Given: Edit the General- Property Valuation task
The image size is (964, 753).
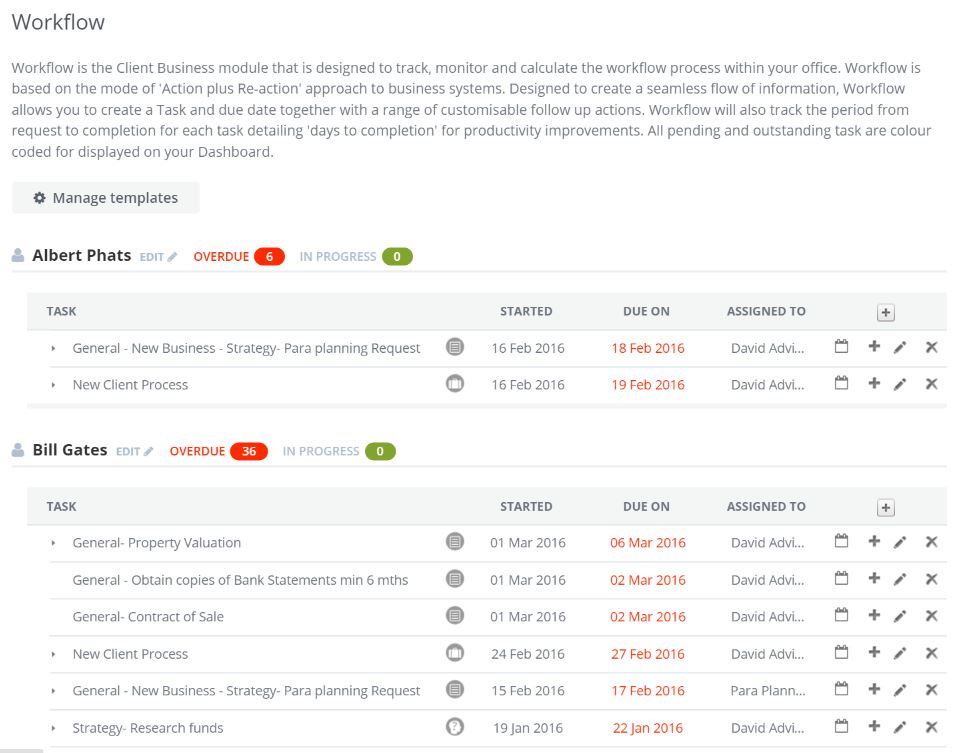Looking at the screenshot, I should tap(900, 543).
